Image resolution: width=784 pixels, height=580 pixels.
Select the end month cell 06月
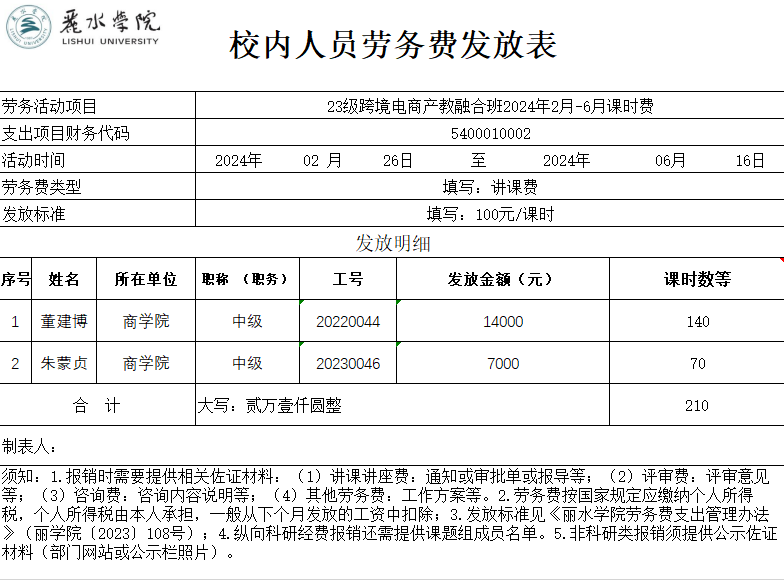pos(670,160)
